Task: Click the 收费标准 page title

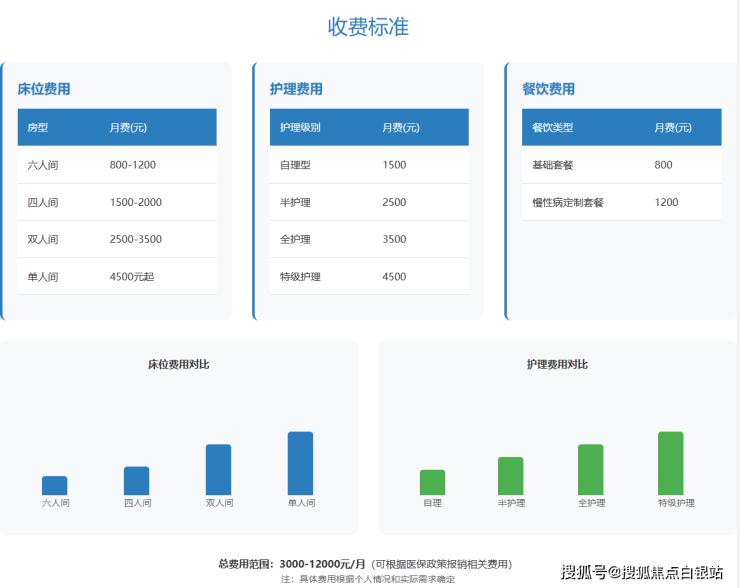Action: [368, 27]
